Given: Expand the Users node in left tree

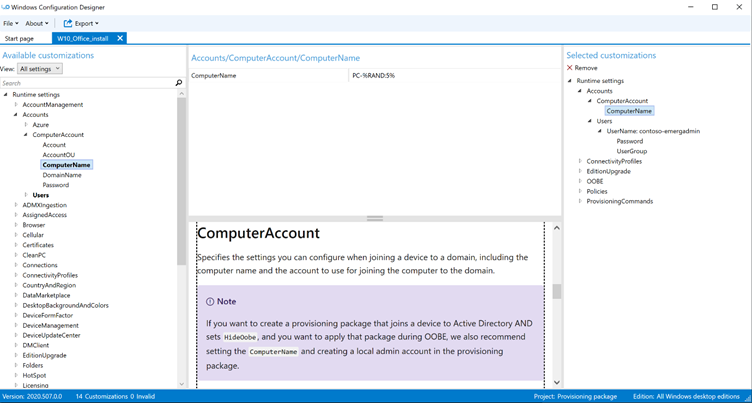Looking at the screenshot, I should tap(25, 195).
